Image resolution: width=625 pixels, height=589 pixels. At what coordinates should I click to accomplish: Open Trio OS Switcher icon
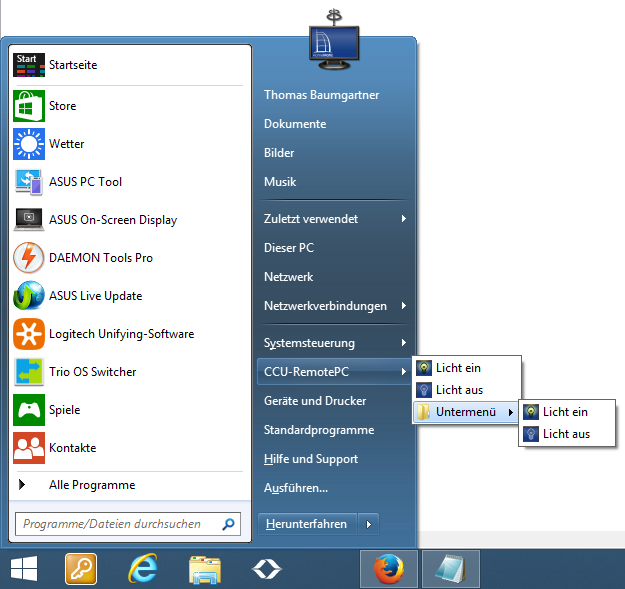tap(29, 372)
